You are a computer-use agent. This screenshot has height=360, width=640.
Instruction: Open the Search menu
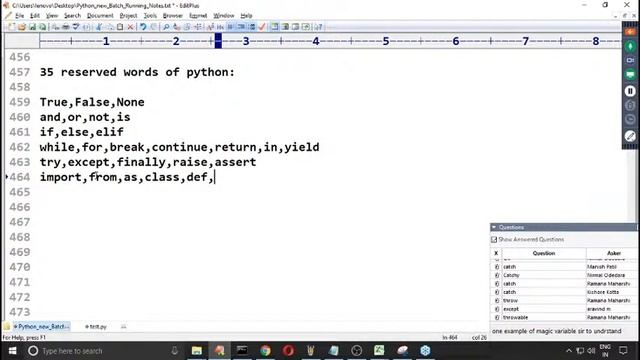(x=72, y=16)
